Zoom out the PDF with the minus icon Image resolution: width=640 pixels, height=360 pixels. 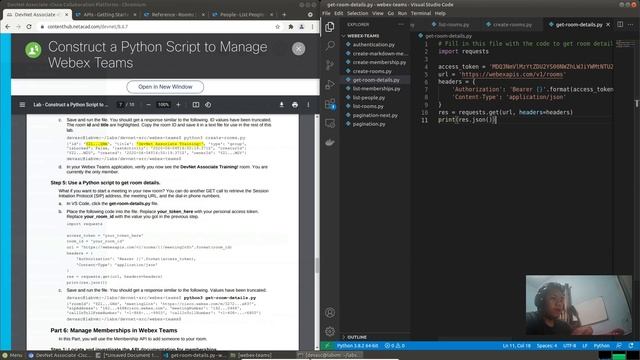(149, 105)
